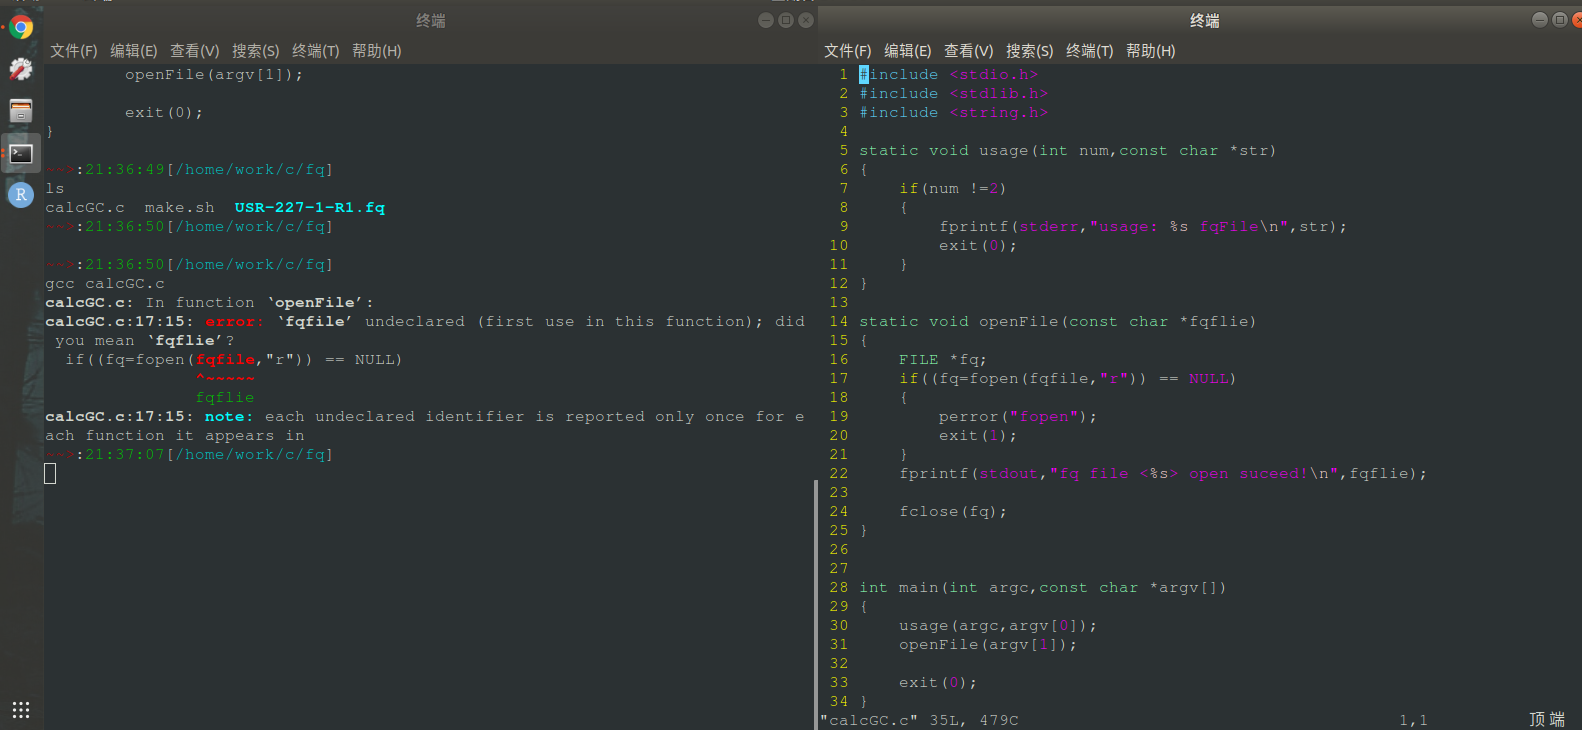Screen dimensions: 1582x730
Task: Minimize the right terminal window
Action: (1540, 20)
